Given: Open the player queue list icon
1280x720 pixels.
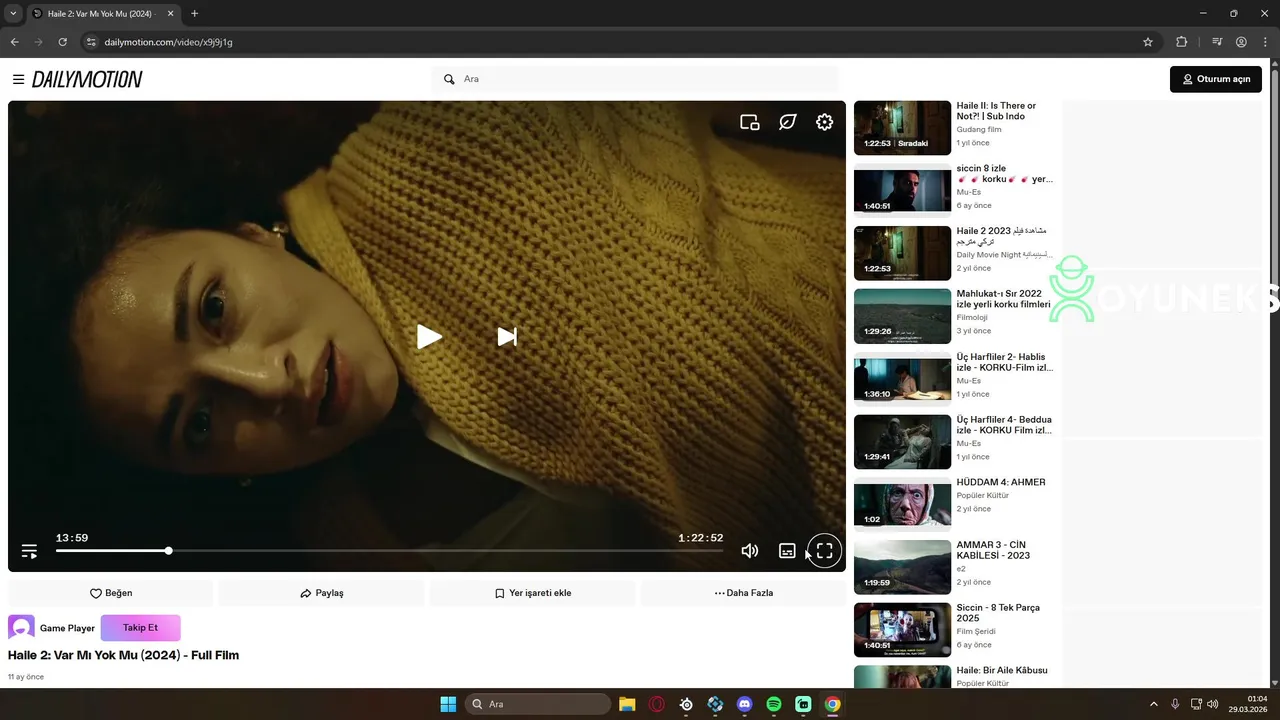Looking at the screenshot, I should tap(30, 551).
